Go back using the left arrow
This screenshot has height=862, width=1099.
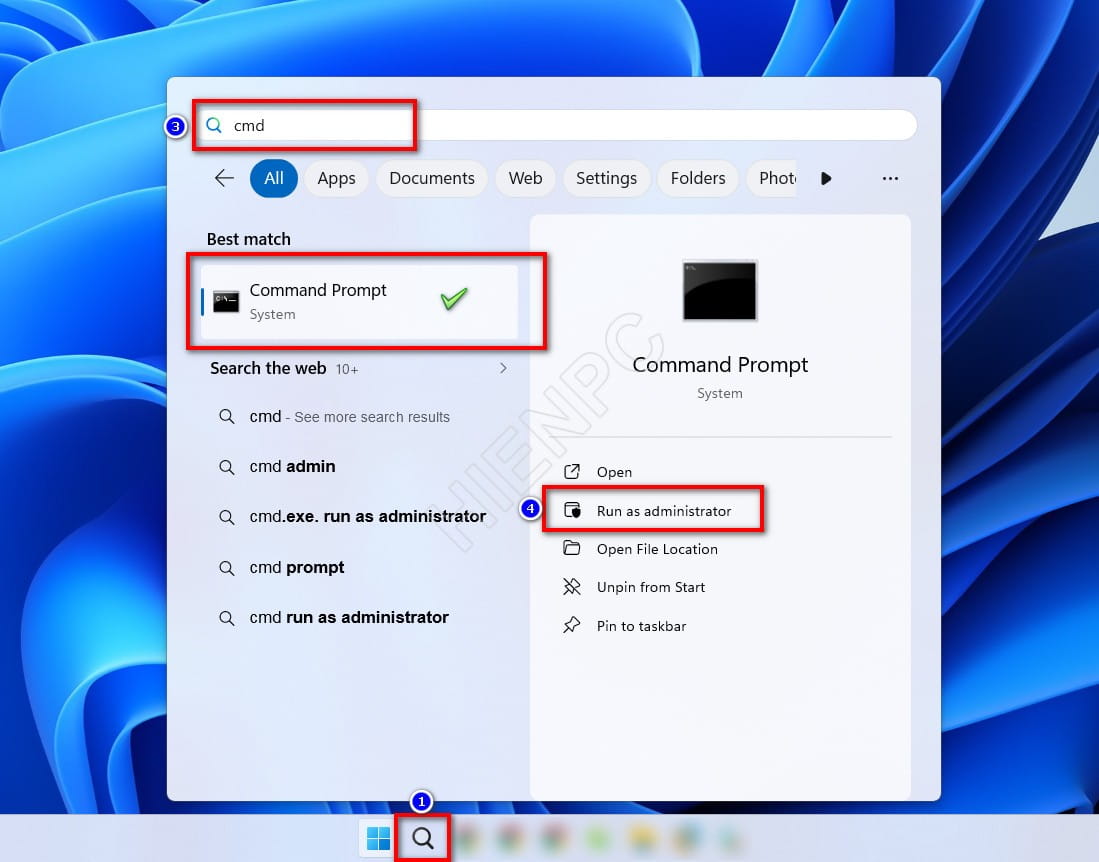point(224,178)
